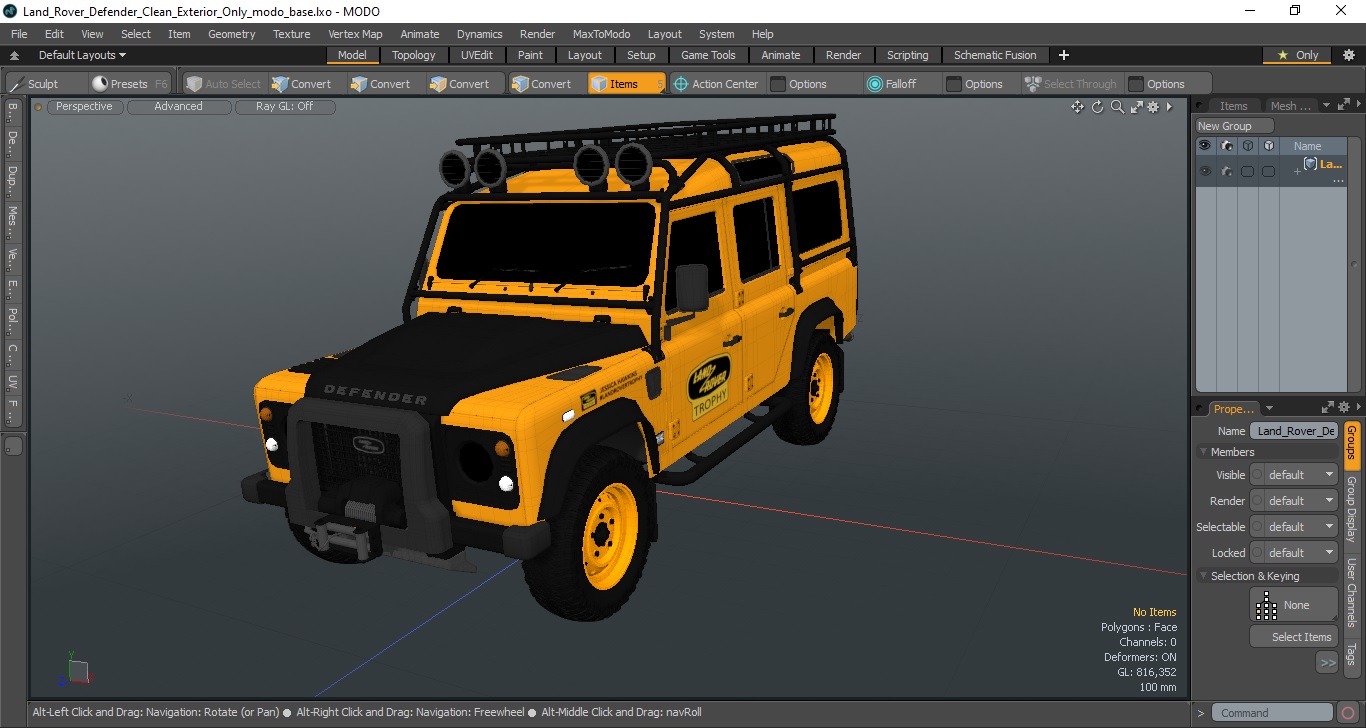Toggle visibility eye for Land Rover group
1366x728 pixels.
click(x=1205, y=171)
